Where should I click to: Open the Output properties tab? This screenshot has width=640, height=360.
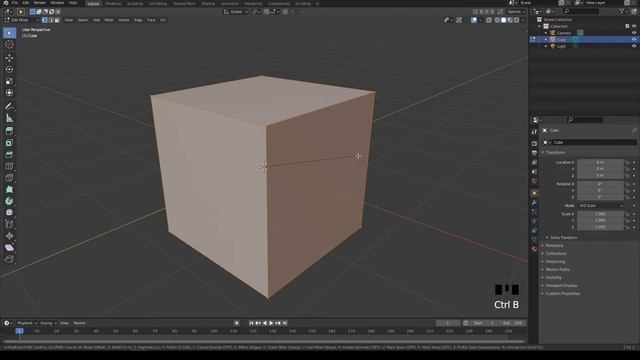534,153
